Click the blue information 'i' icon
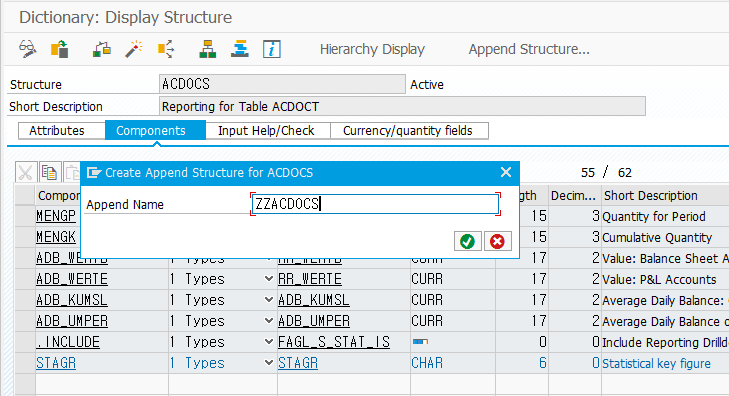Viewport: 729px width, 396px height. coord(272,49)
